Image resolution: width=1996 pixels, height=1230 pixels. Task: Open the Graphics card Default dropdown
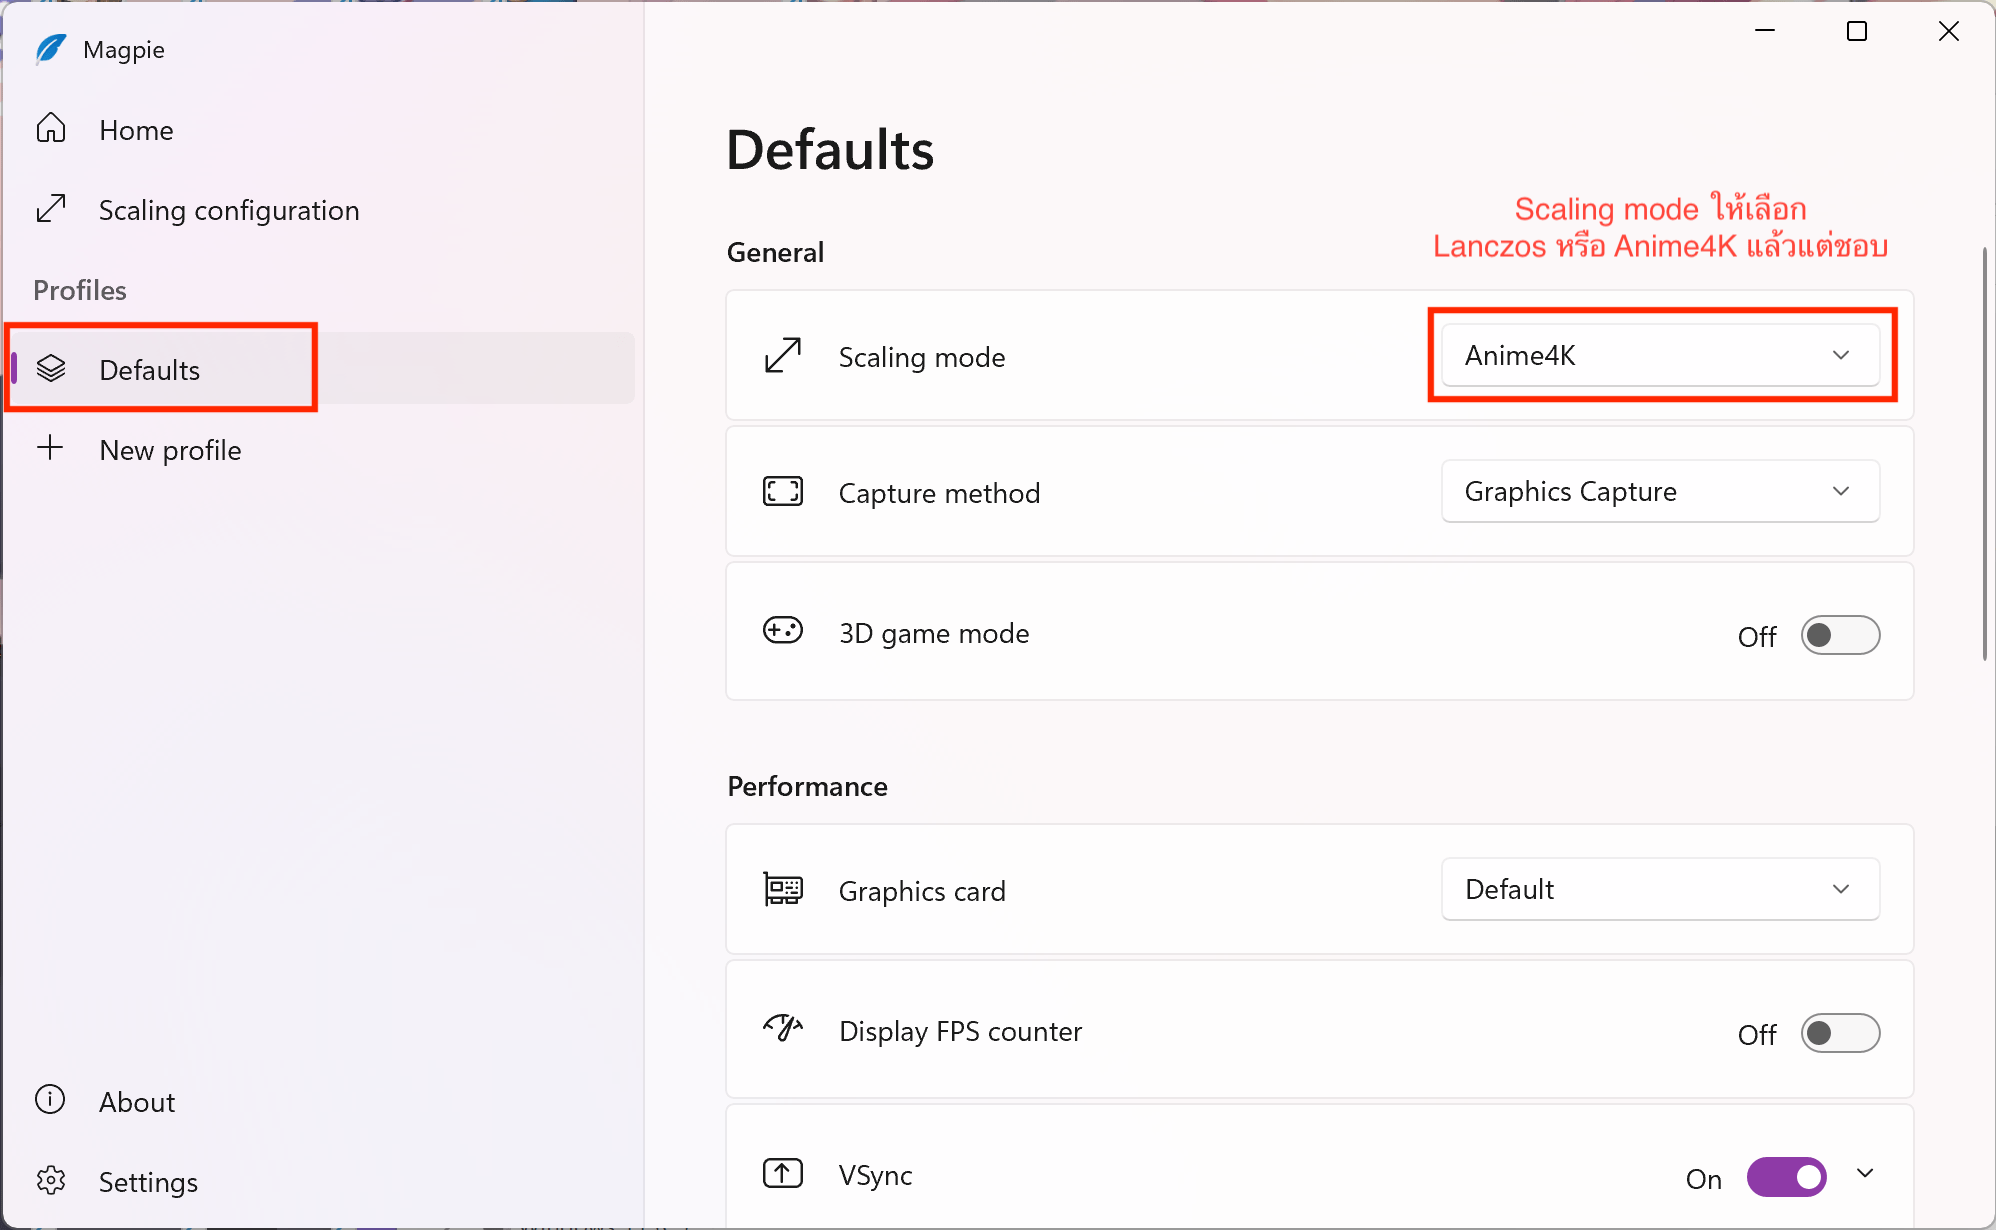(1660, 889)
